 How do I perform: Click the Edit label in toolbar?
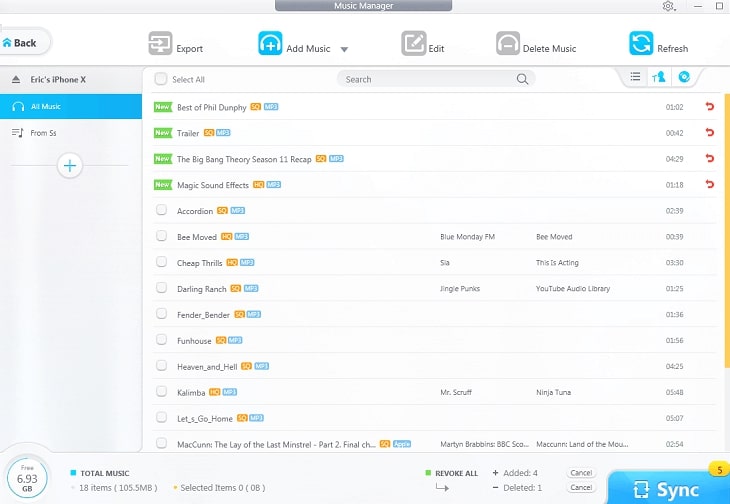click(436, 48)
